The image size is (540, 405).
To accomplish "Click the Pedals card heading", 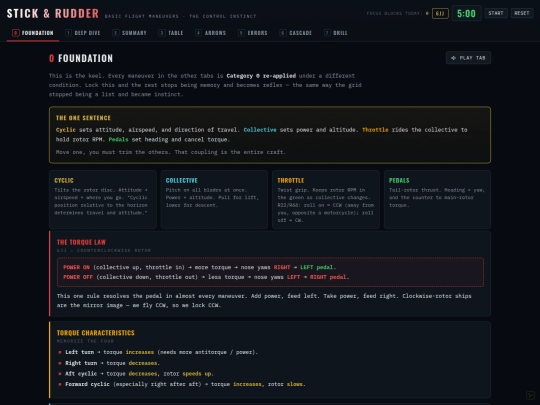I will (399, 180).
